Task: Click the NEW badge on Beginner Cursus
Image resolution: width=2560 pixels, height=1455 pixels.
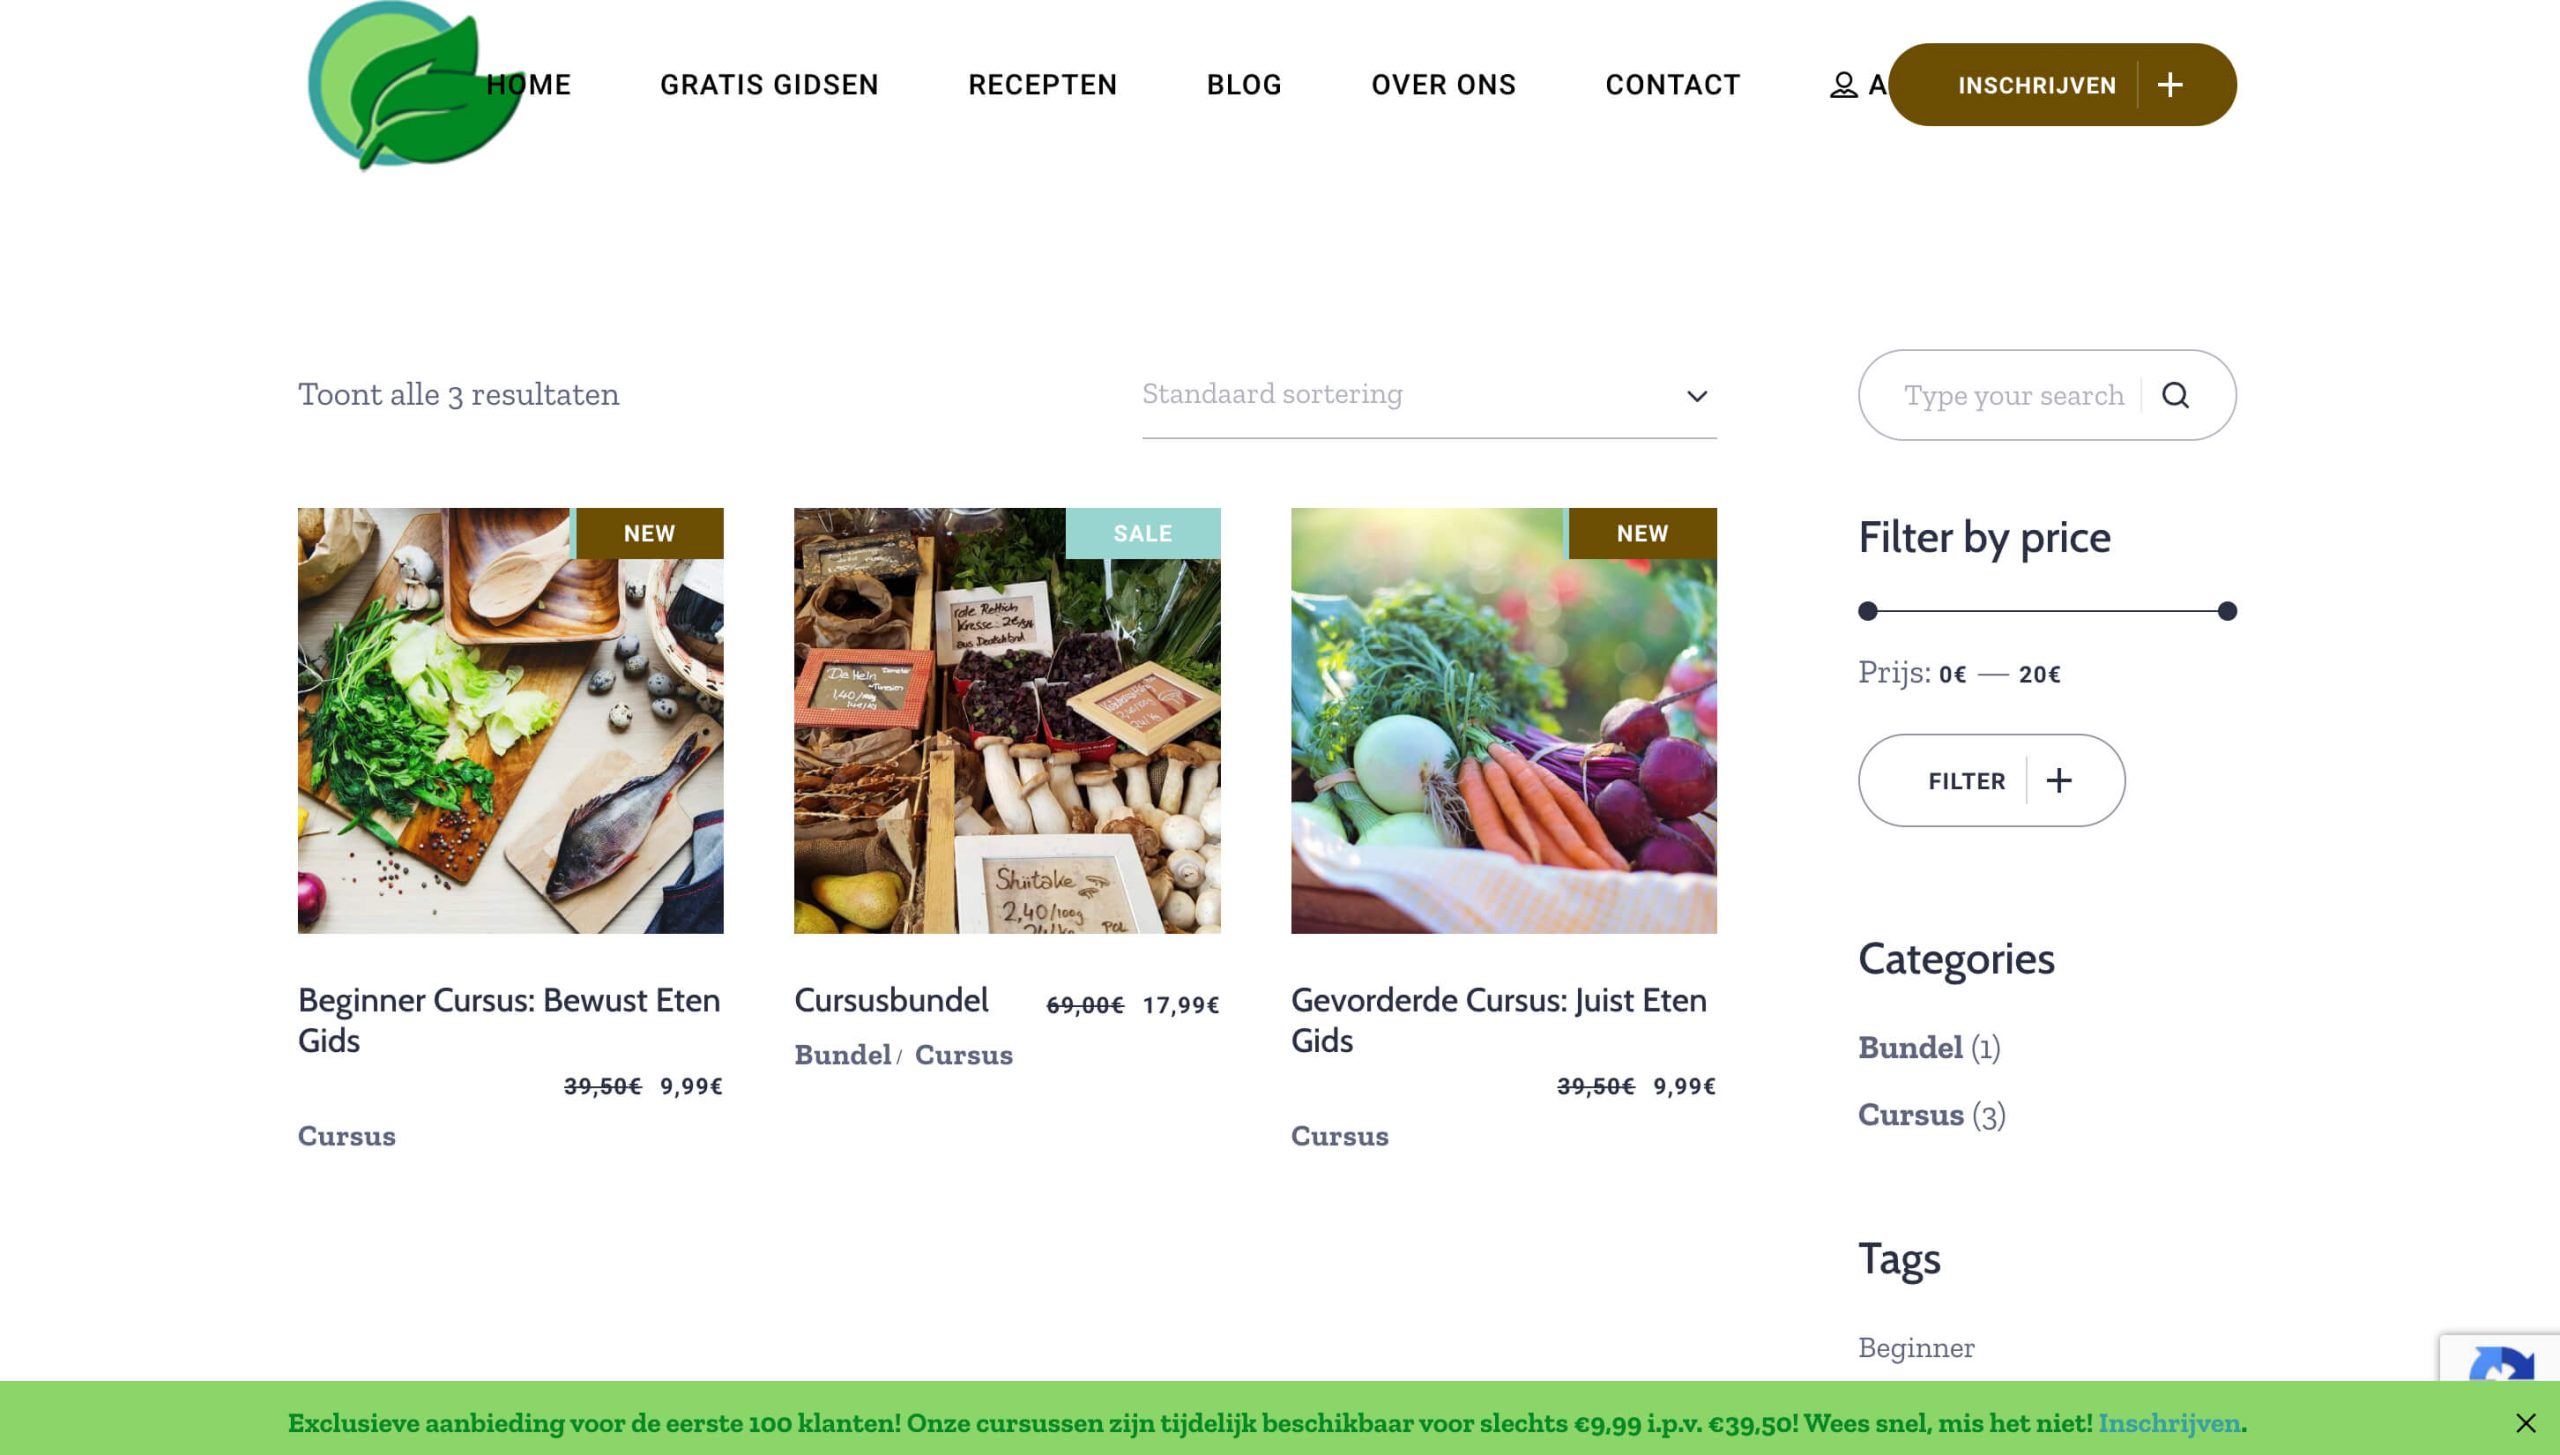Action: pyautogui.click(x=649, y=532)
